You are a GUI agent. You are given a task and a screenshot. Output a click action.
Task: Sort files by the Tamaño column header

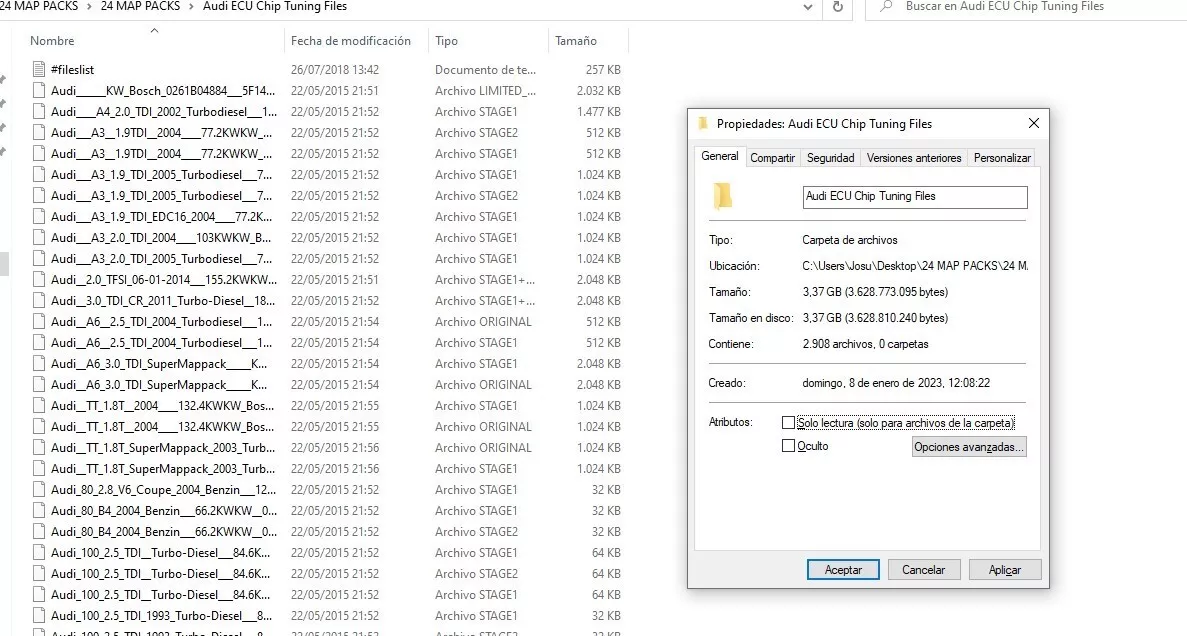(576, 41)
